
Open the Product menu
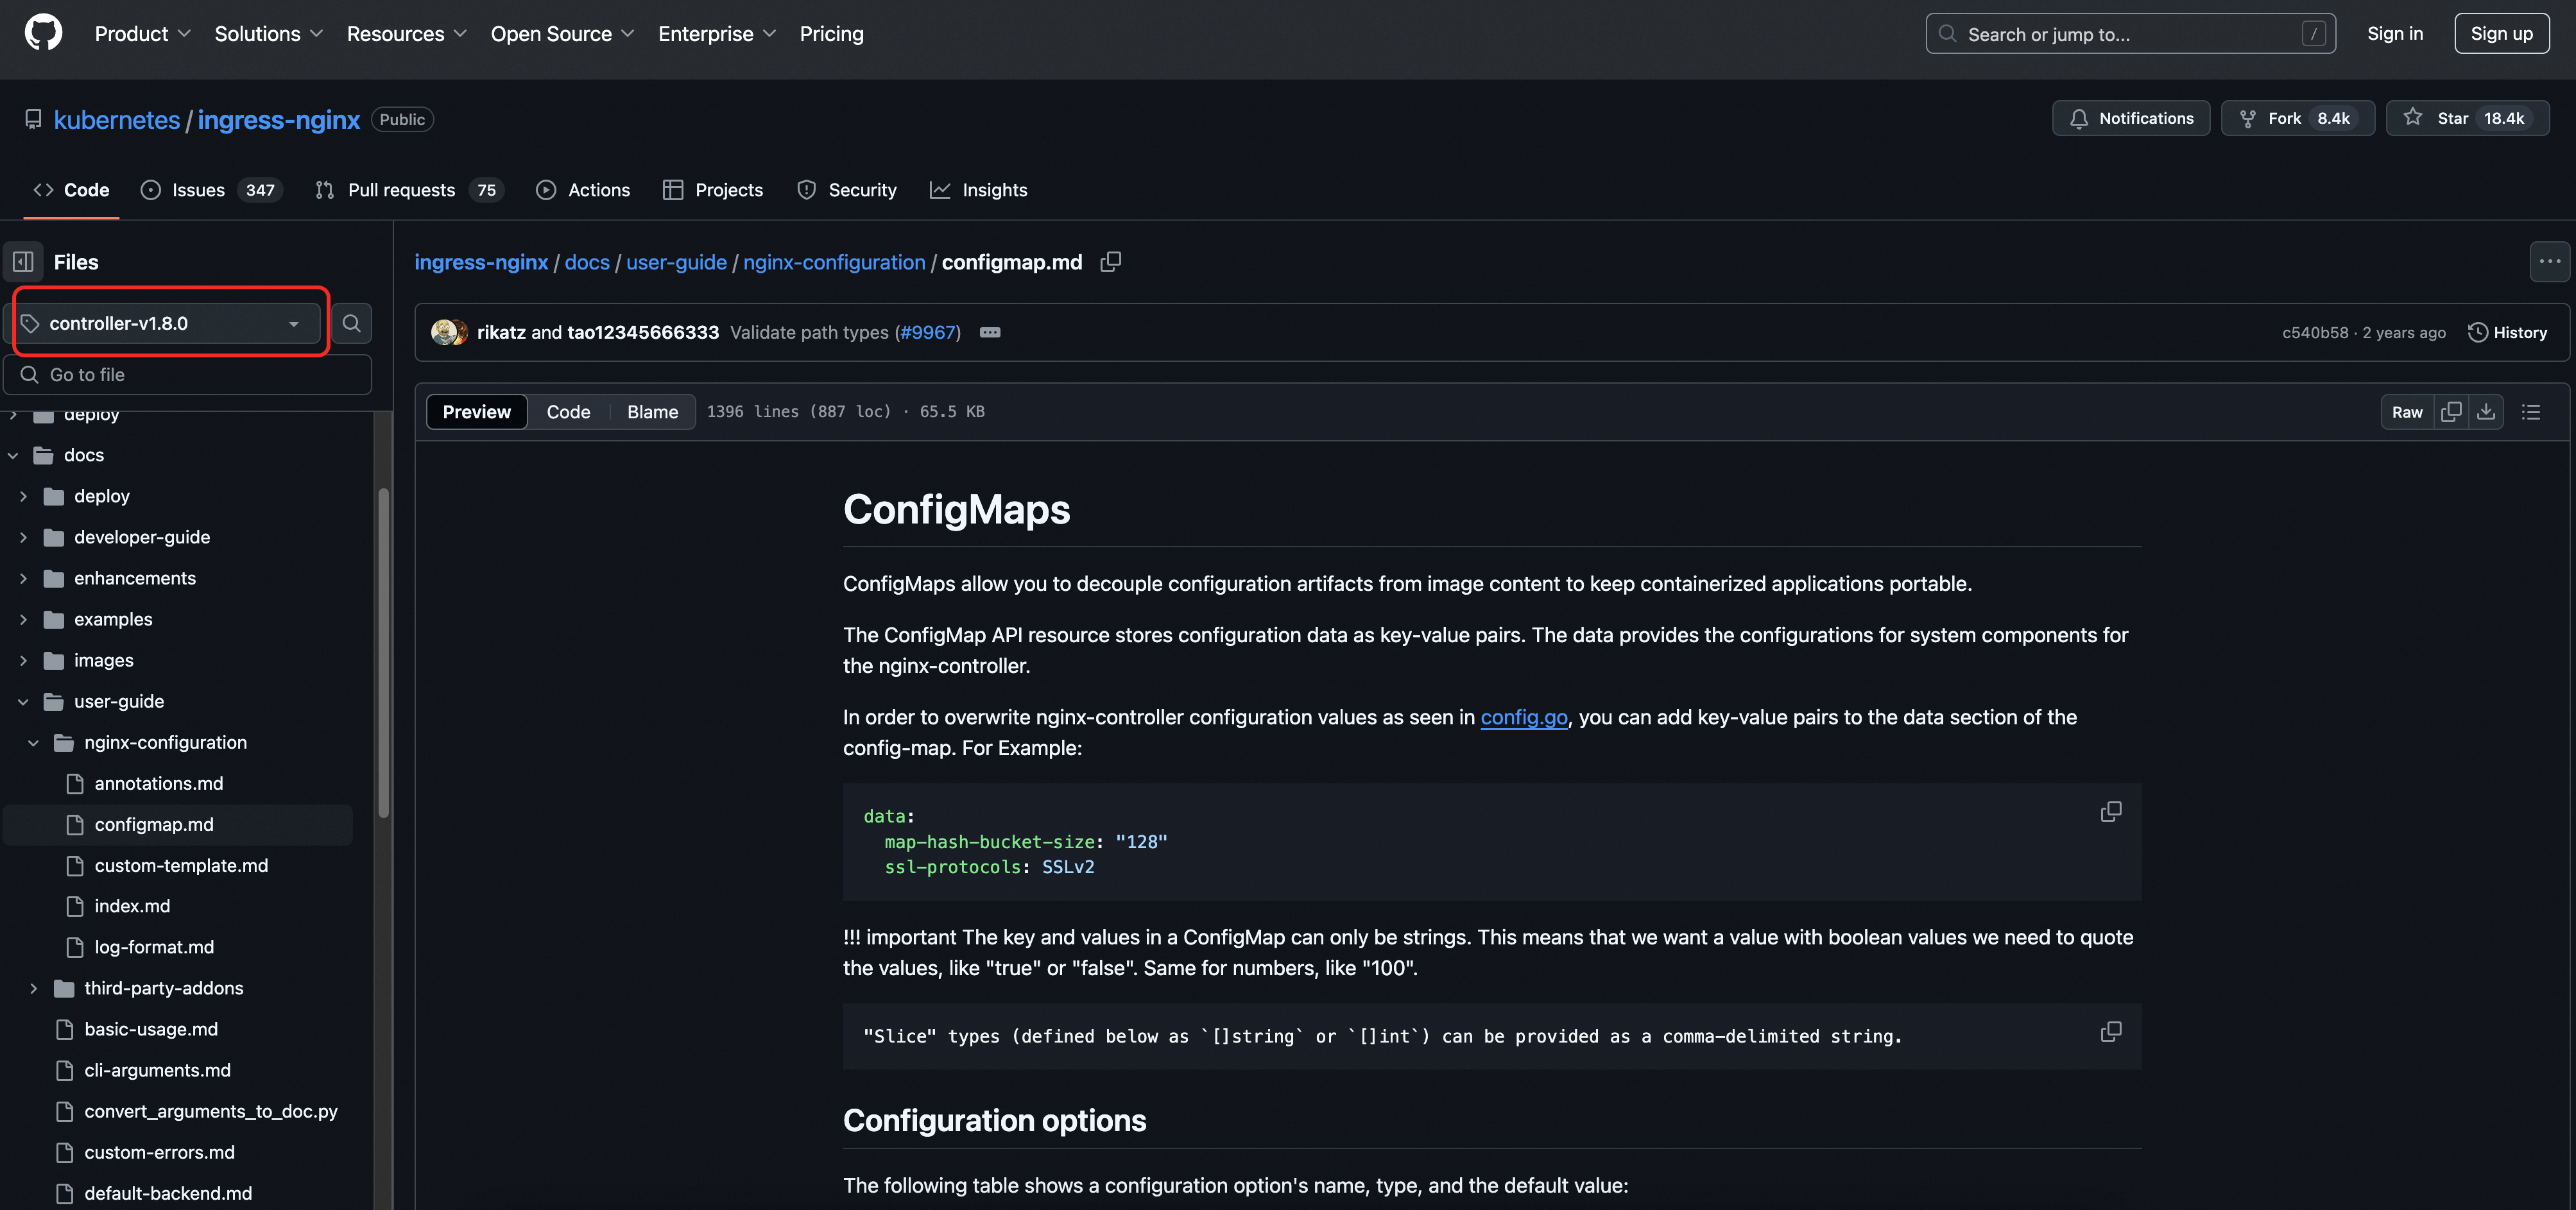pos(142,34)
